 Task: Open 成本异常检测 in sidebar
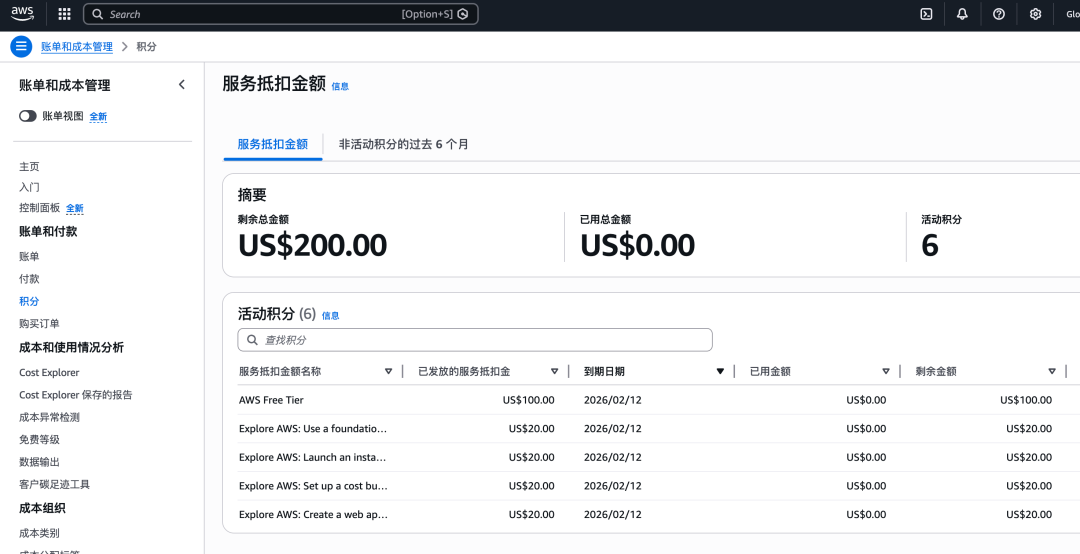[x=50, y=417]
